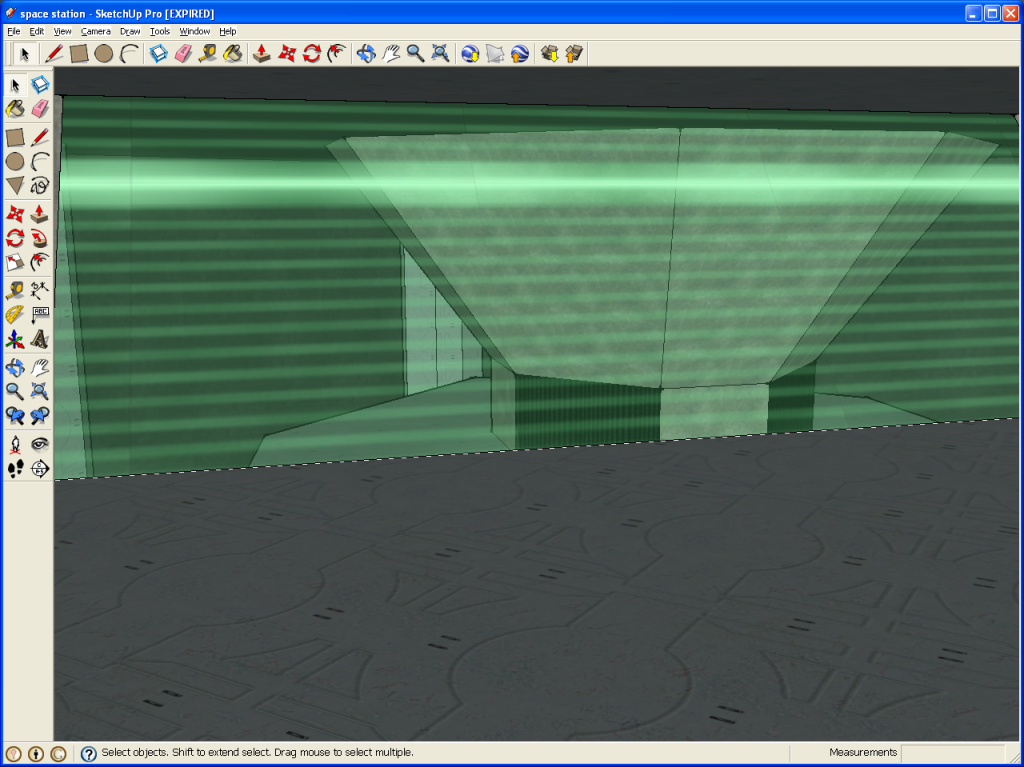Image resolution: width=1024 pixels, height=767 pixels.
Task: Open the Window menu
Action: (x=195, y=31)
